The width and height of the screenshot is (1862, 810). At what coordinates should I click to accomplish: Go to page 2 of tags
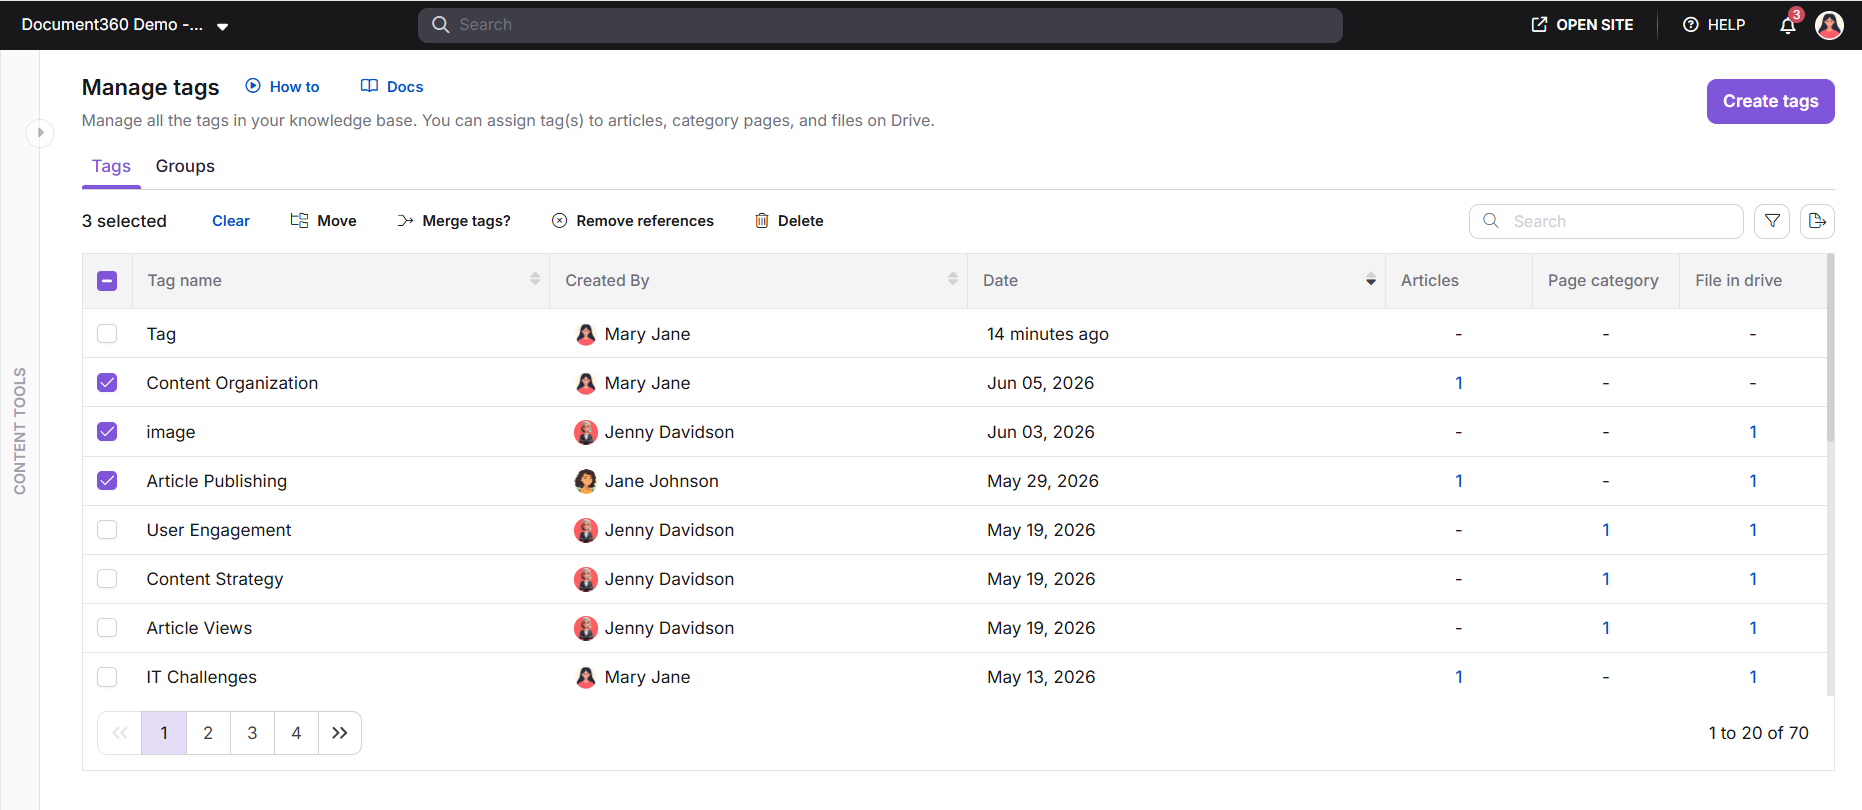pos(208,733)
